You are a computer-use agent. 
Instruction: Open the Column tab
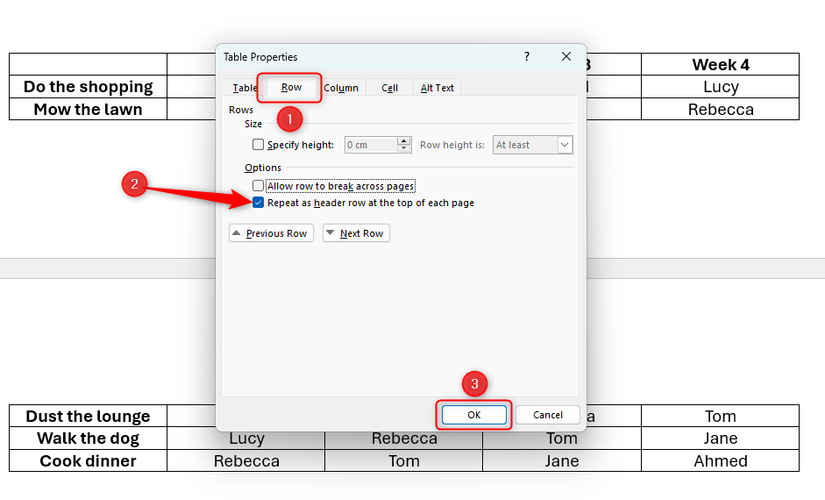point(341,88)
